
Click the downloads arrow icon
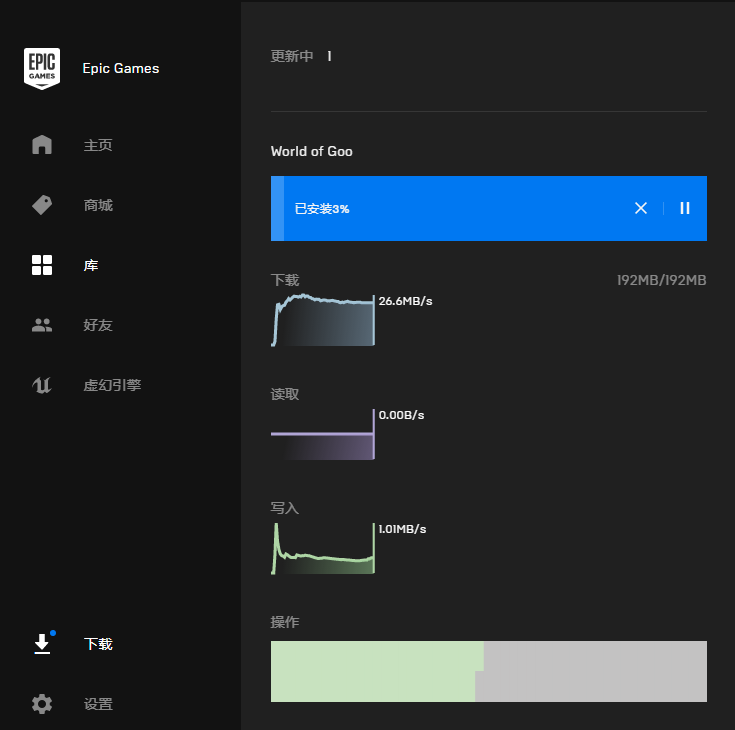(42, 644)
